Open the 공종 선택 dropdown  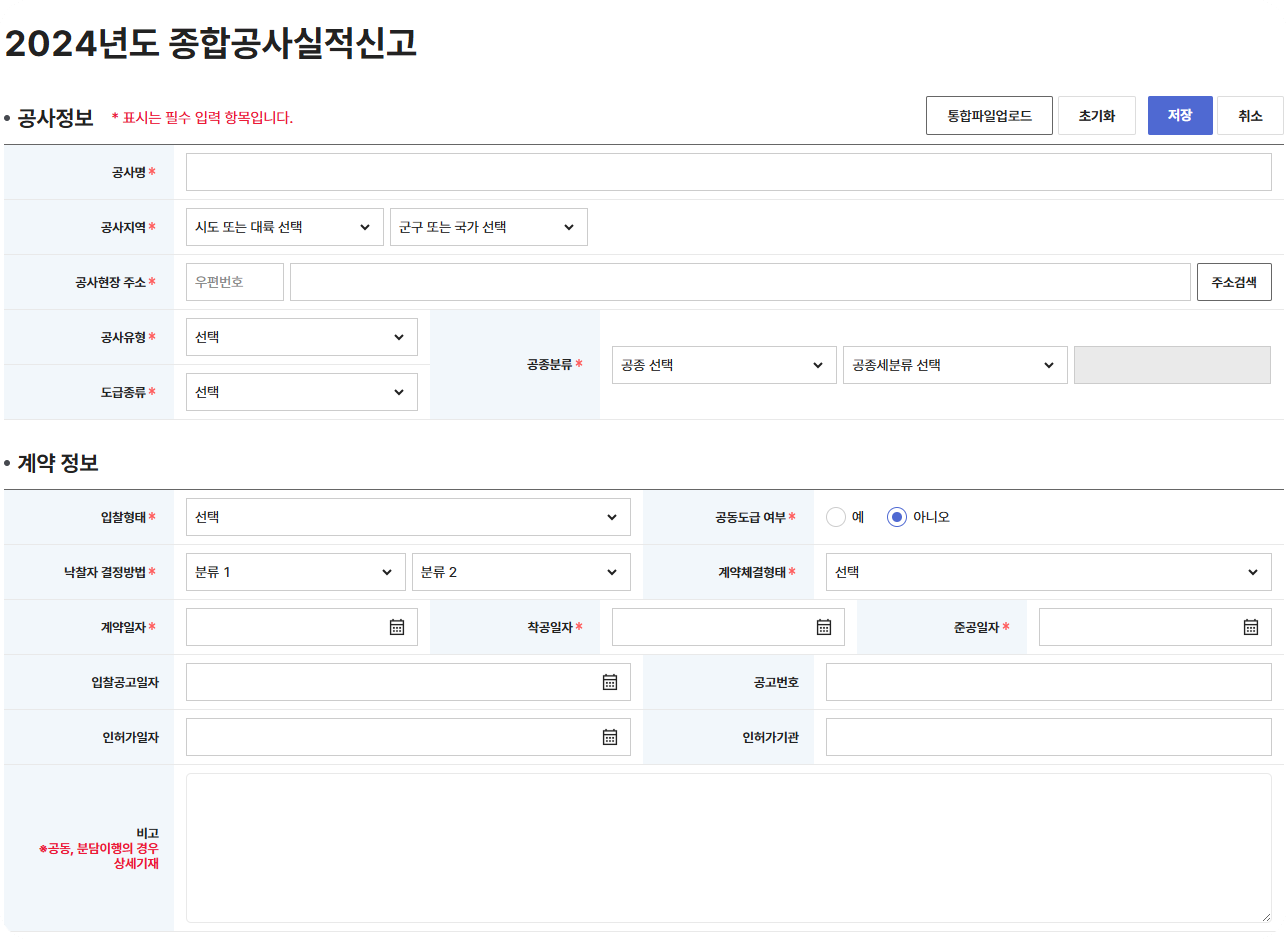click(723, 364)
